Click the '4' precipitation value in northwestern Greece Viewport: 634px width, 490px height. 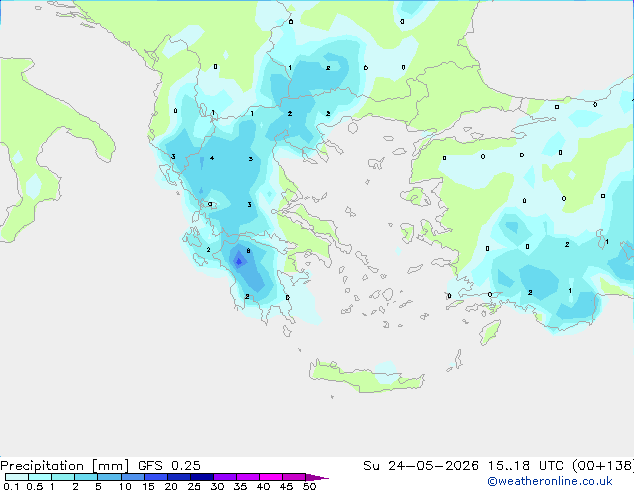click(212, 158)
